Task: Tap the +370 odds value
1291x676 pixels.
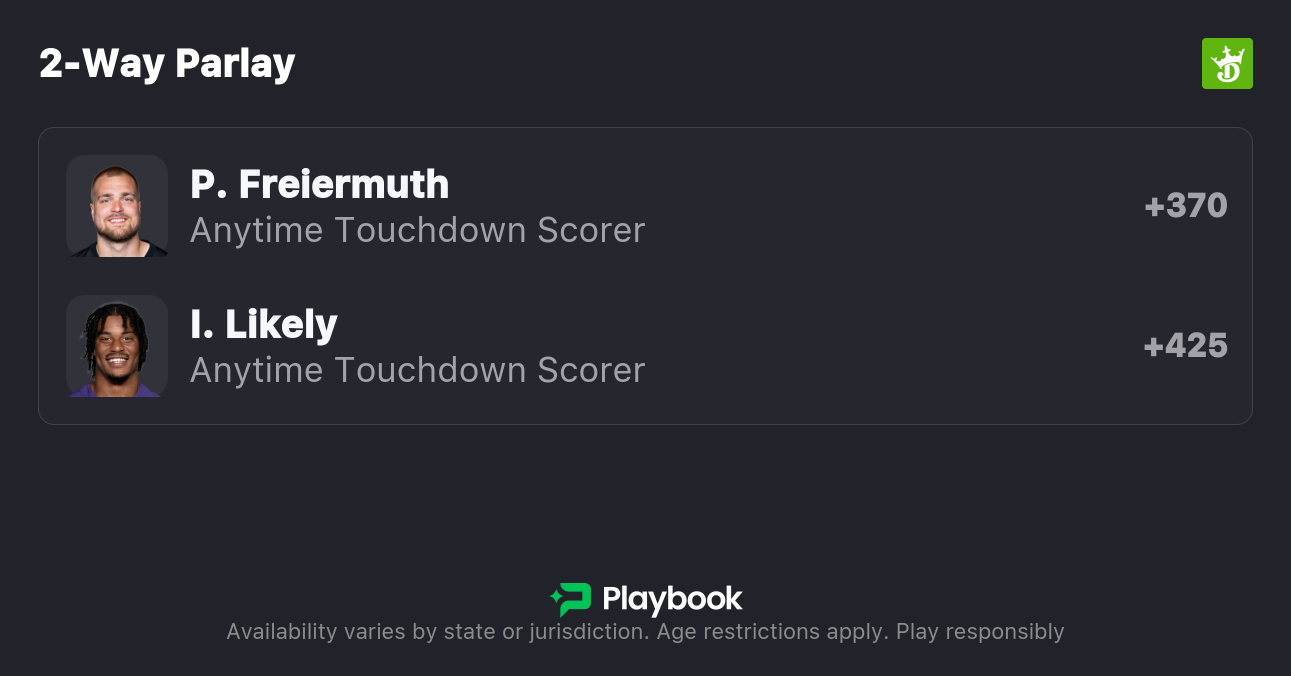Action: [1186, 206]
